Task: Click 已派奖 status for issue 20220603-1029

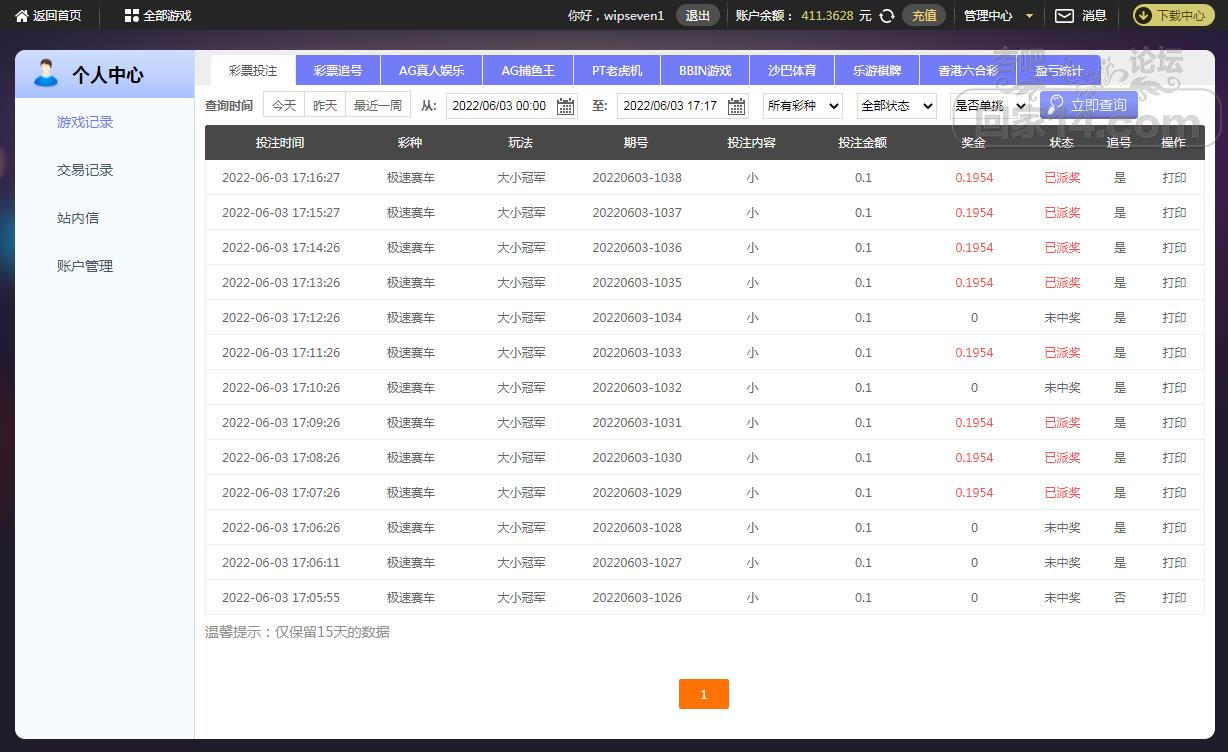Action: pos(1063,493)
